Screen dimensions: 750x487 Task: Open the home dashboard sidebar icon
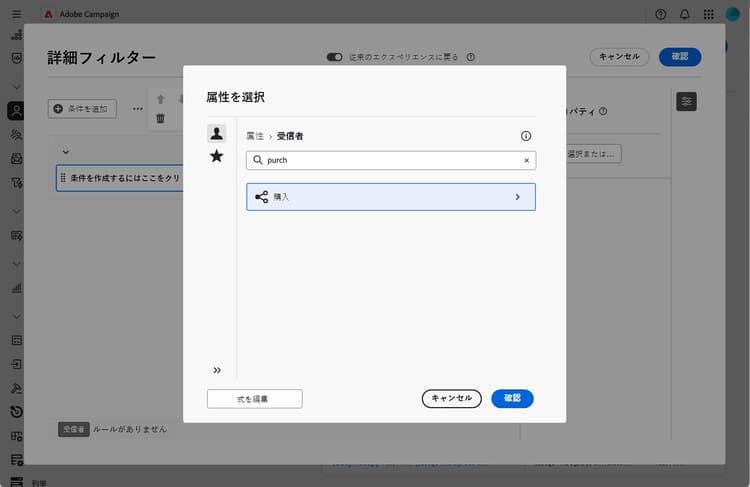tap(17, 34)
